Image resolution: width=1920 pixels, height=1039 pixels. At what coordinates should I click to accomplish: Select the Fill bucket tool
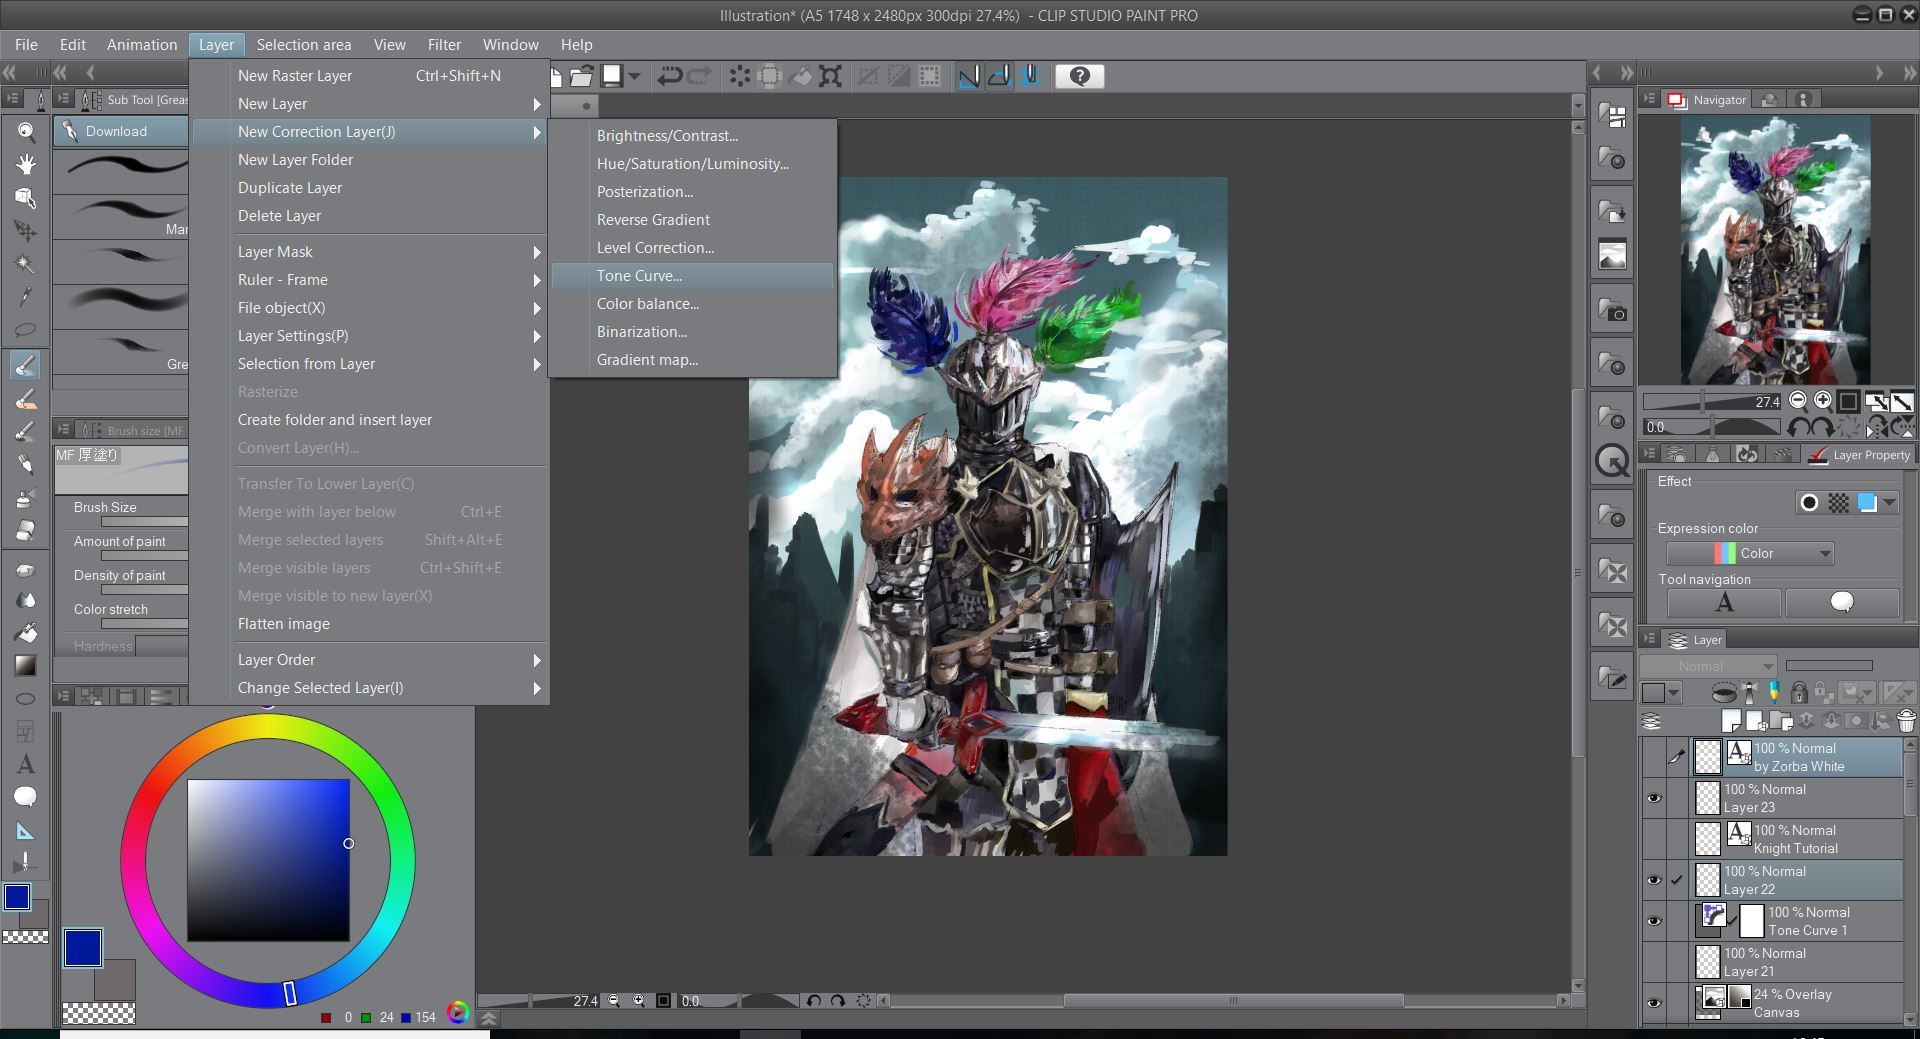(x=26, y=632)
